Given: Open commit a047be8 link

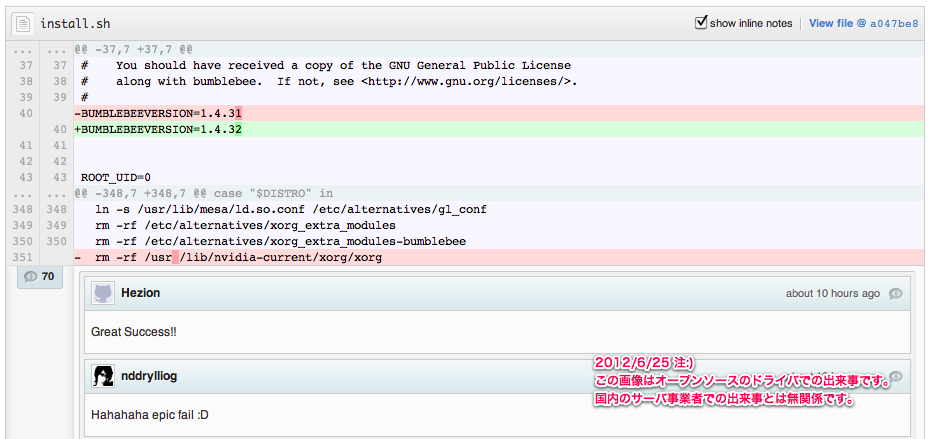Looking at the screenshot, I should click(893, 23).
